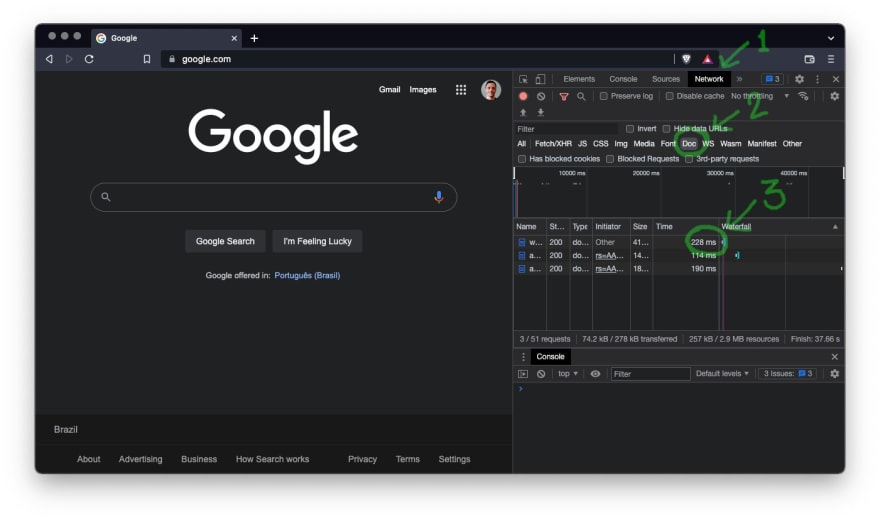Viewport: 880px width, 520px height.
Task: Export HAR file with download arrow
Action: 540,112
